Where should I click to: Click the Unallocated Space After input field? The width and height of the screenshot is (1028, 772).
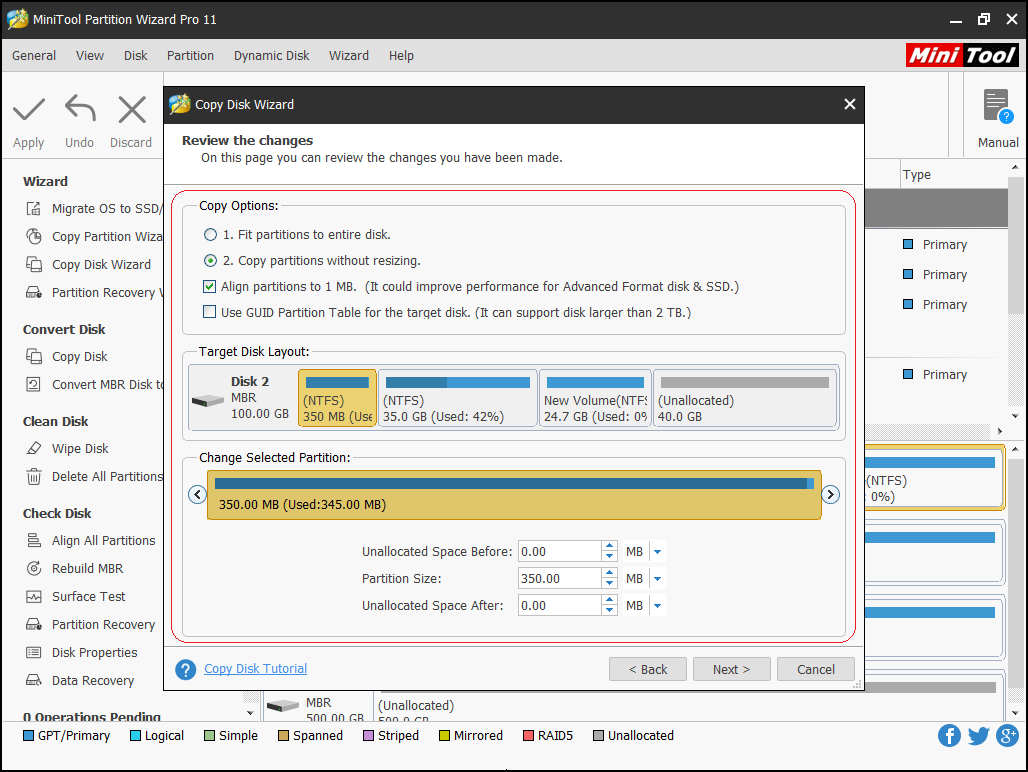pos(560,606)
